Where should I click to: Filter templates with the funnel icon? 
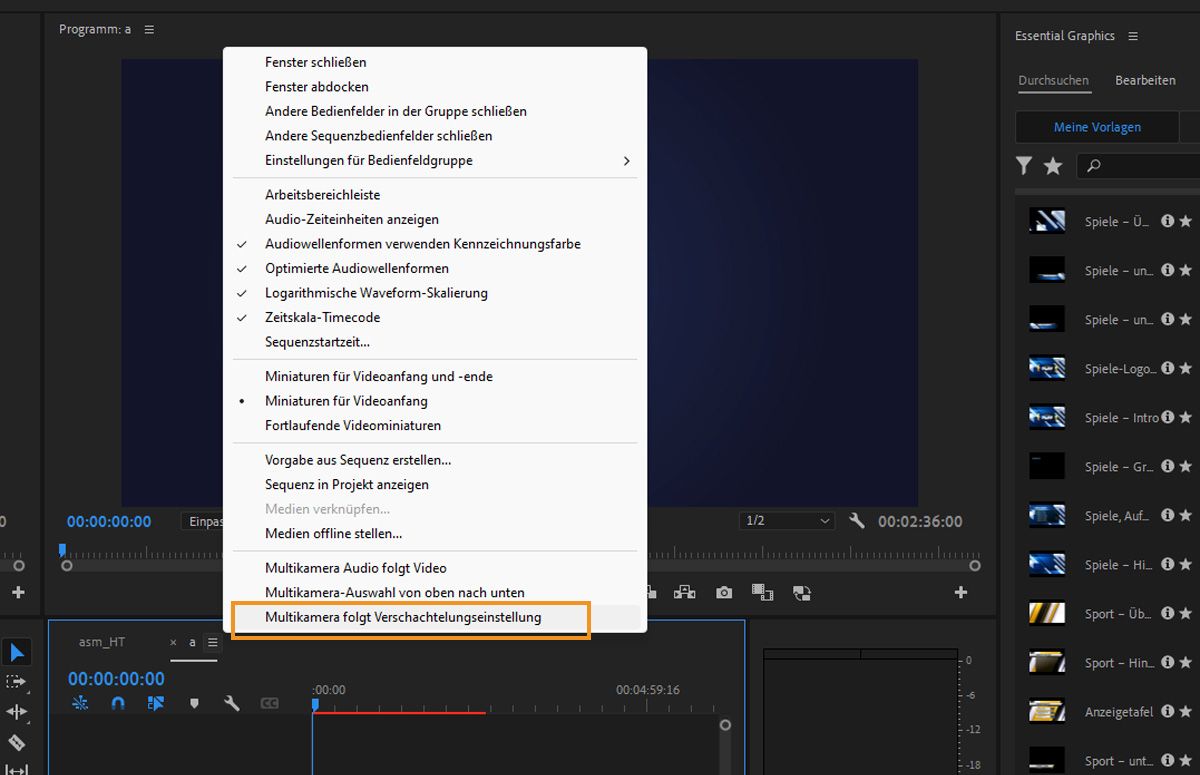[1024, 166]
